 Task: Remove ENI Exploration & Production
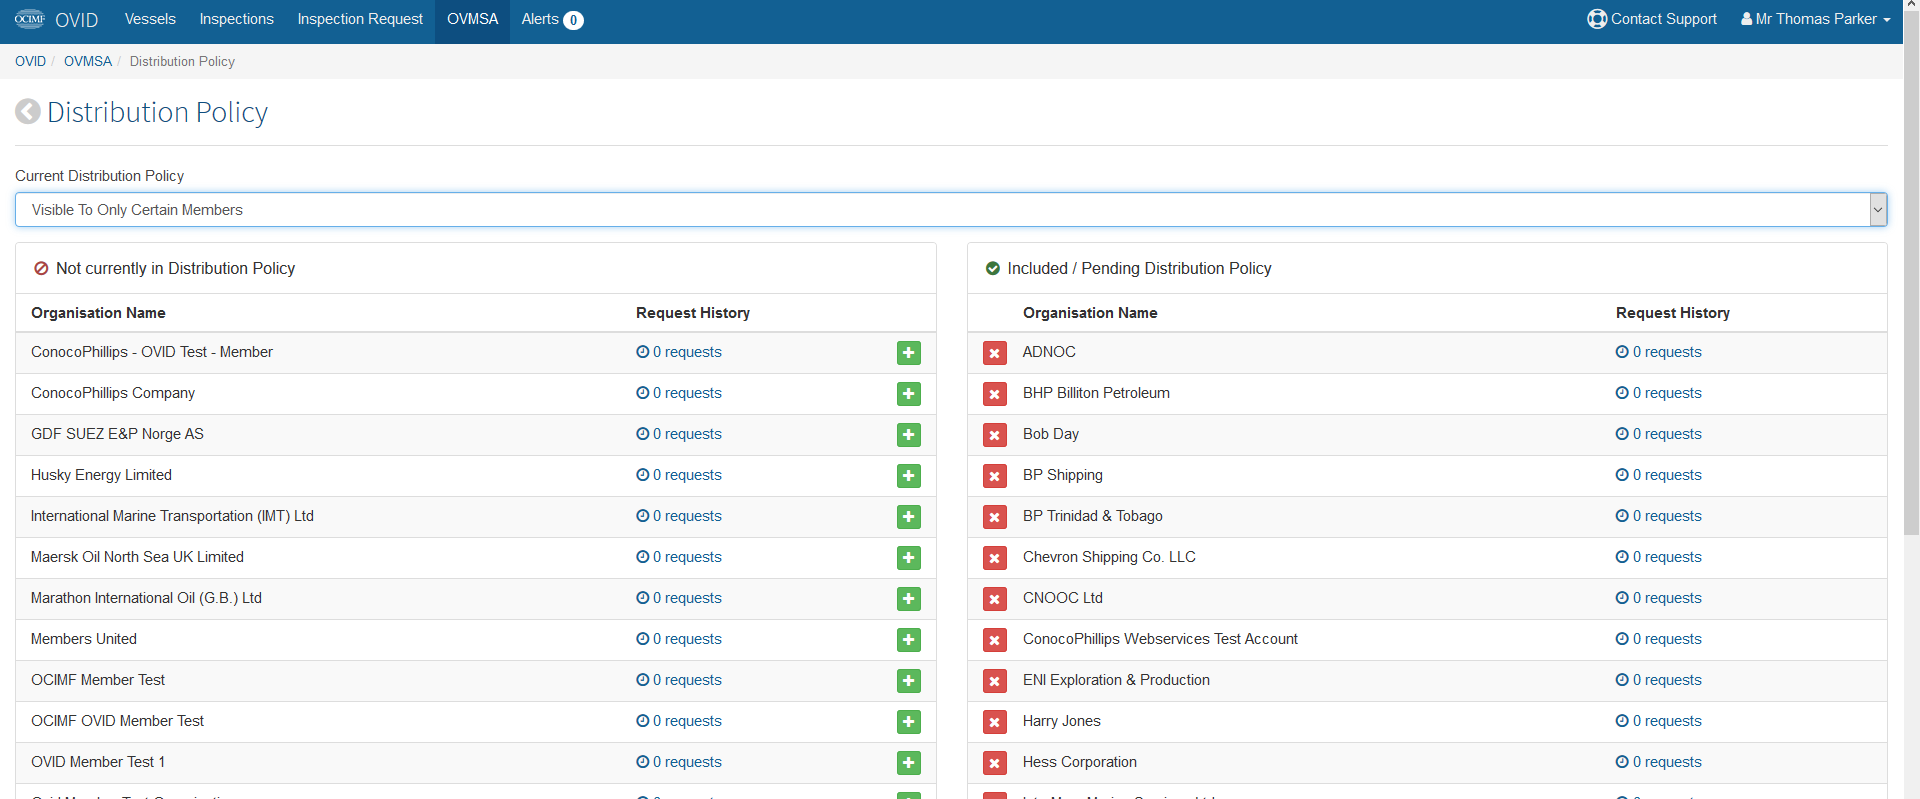pos(994,681)
